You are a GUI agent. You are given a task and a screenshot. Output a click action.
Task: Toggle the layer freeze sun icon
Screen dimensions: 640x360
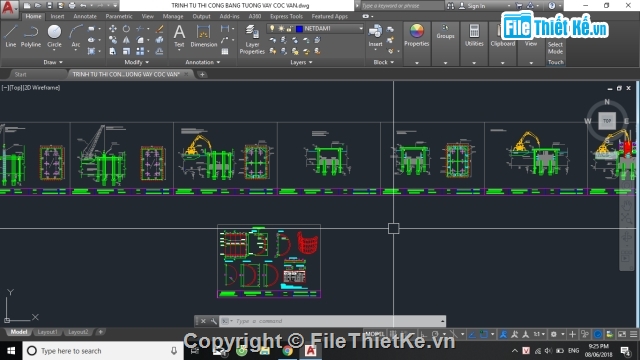click(281, 29)
